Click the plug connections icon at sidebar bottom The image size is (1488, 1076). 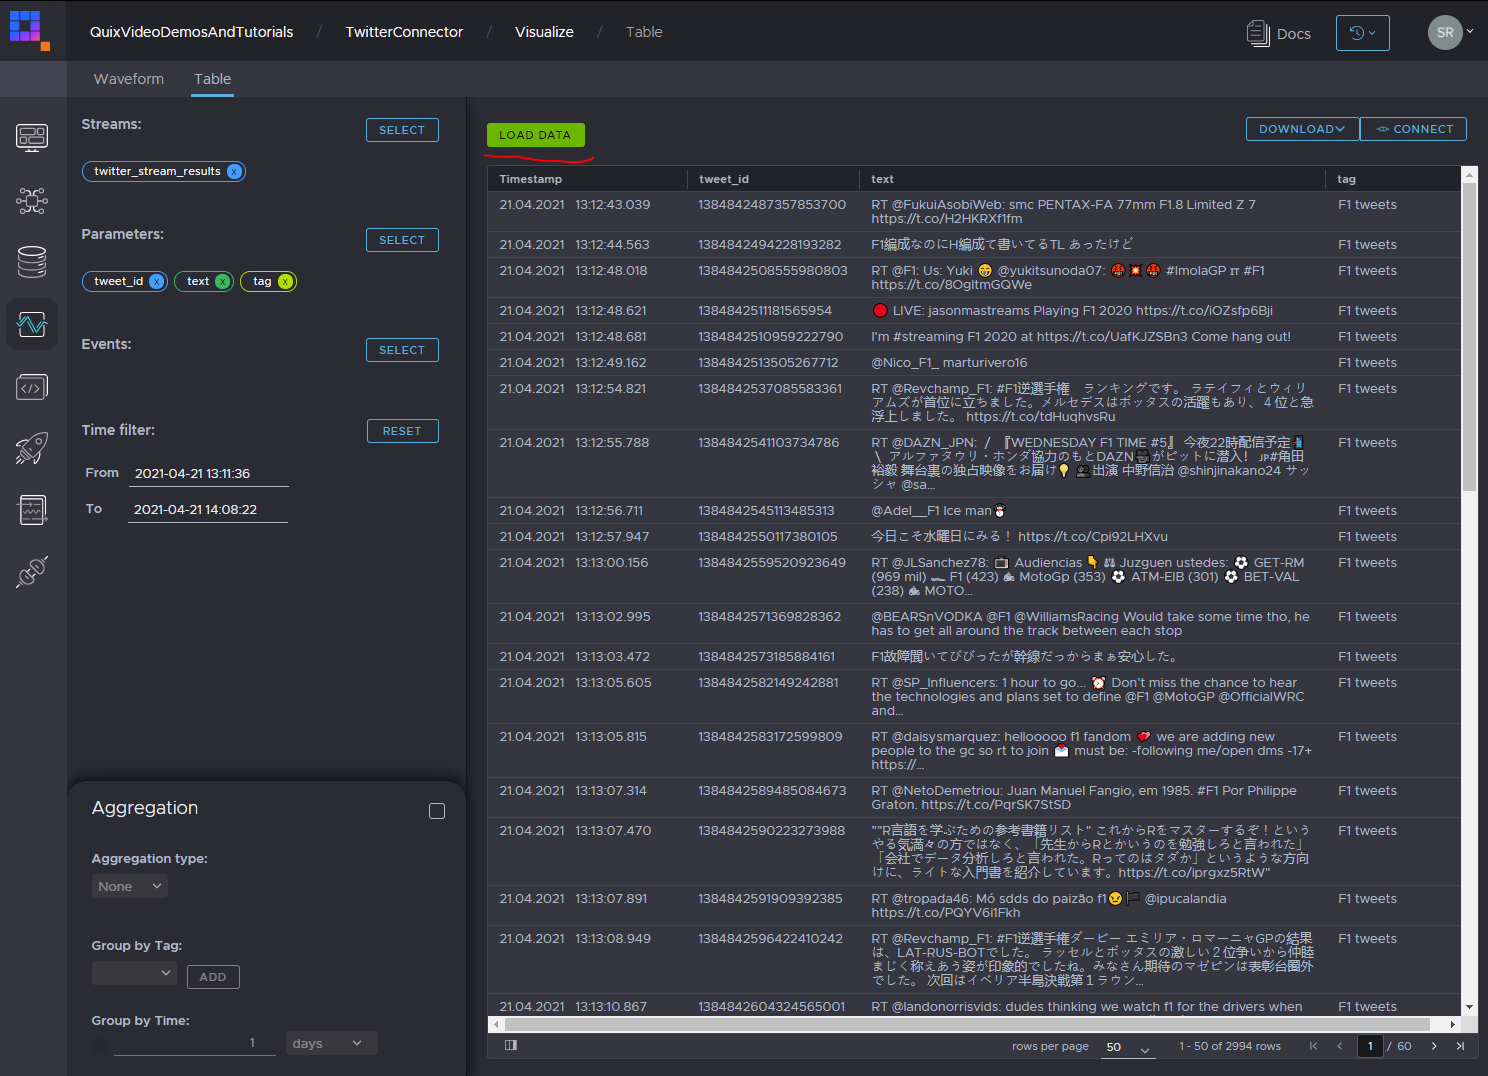point(32,571)
